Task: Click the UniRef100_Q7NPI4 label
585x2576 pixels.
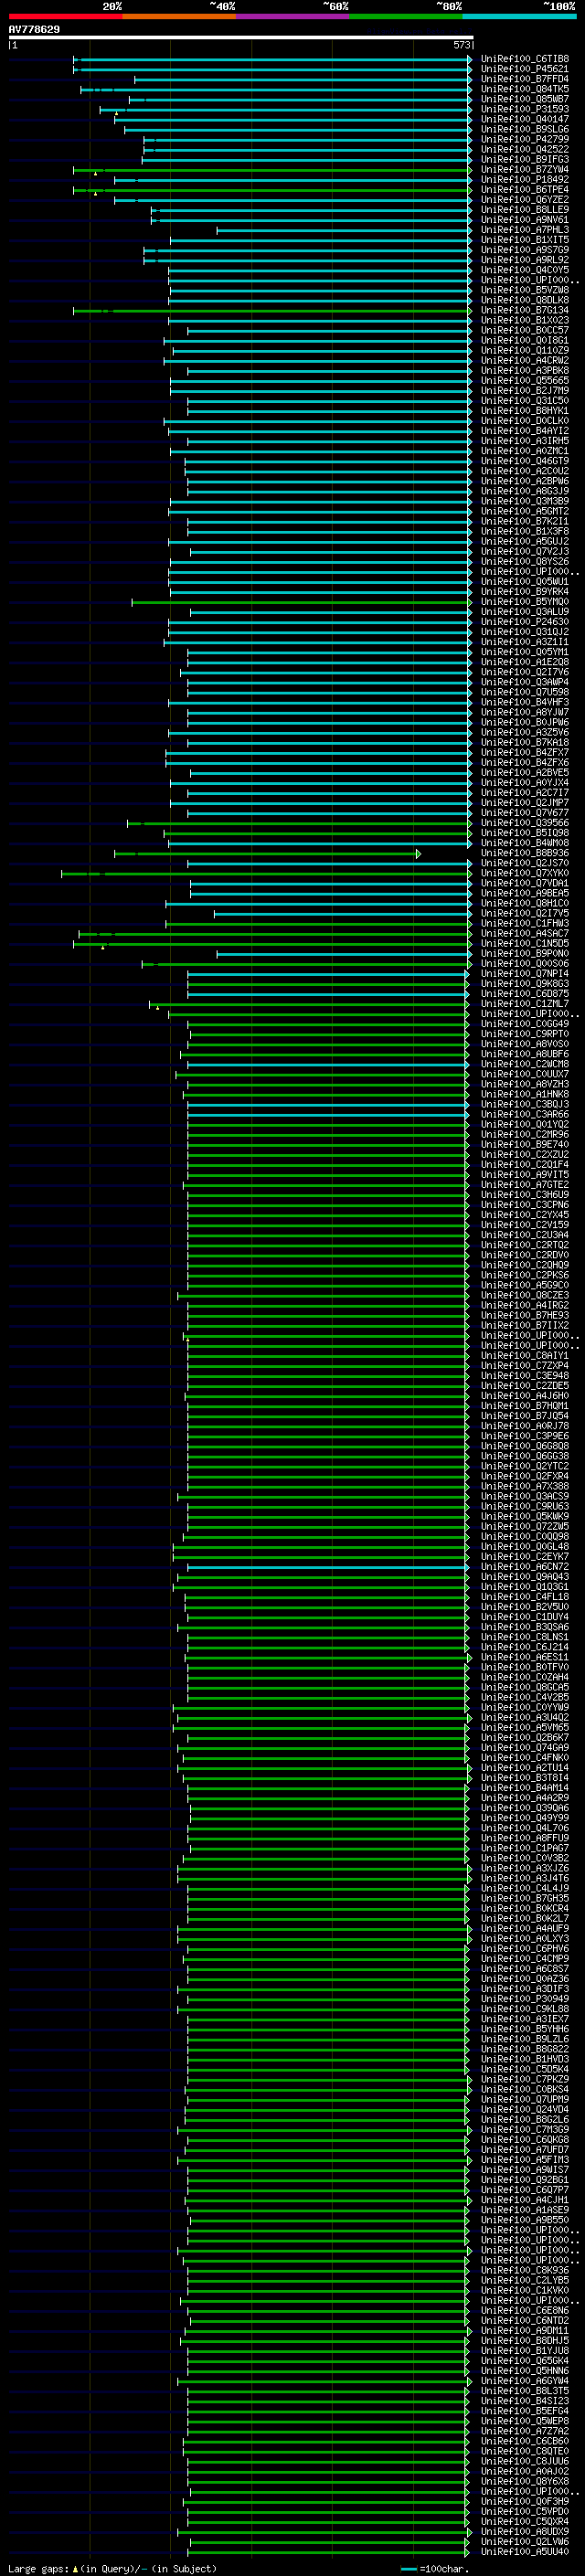Action: [524, 974]
